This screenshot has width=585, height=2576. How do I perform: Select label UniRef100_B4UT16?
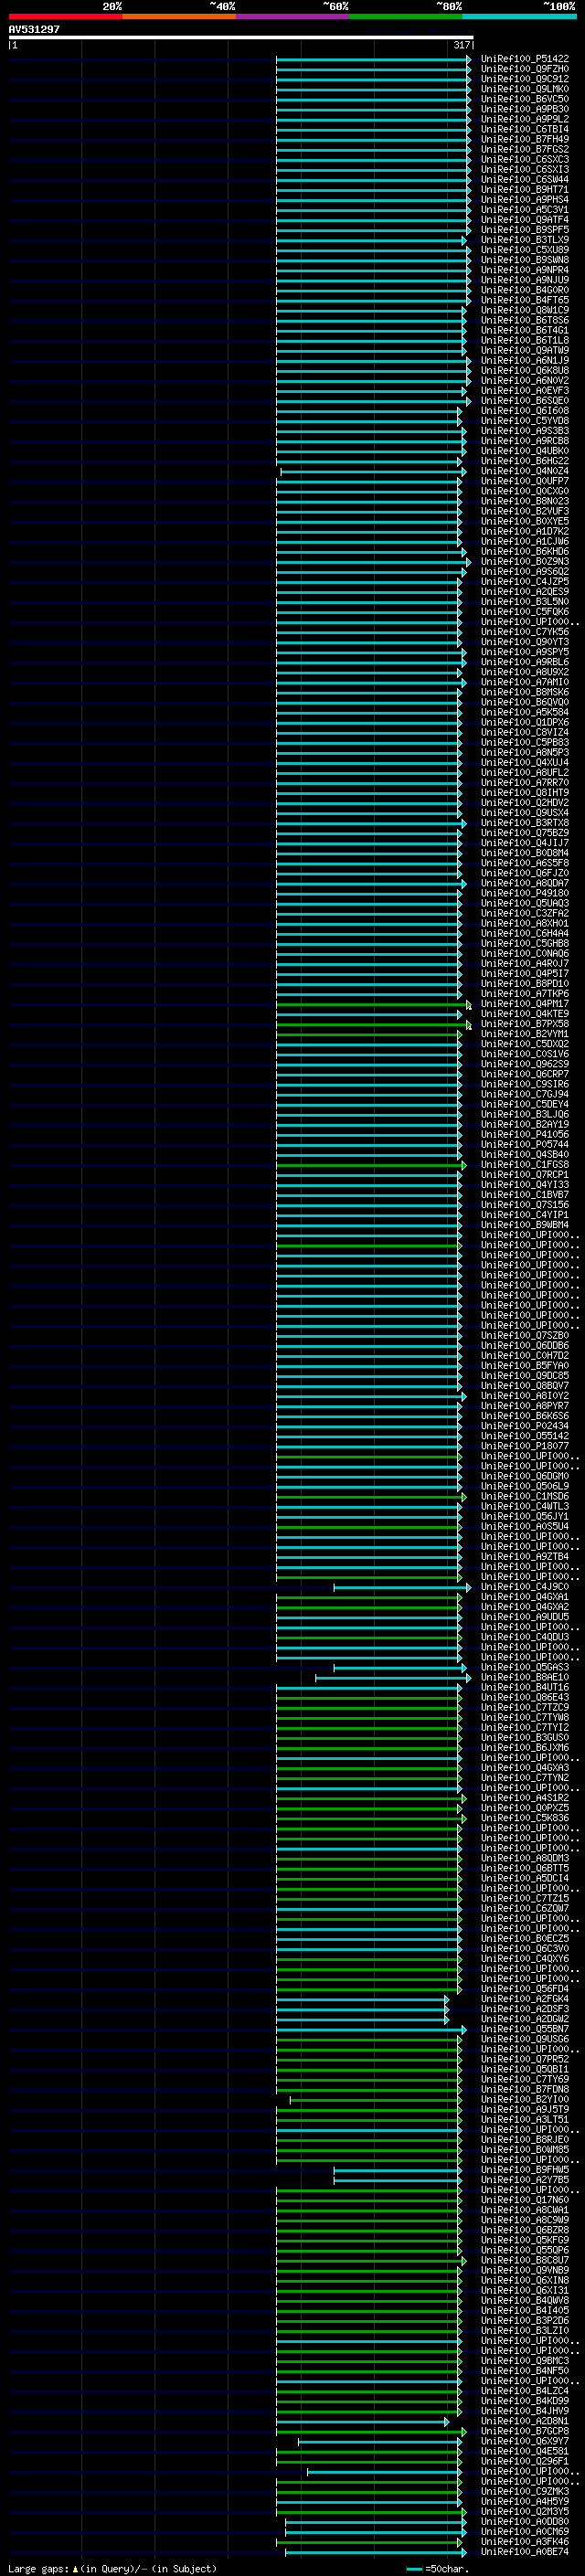coord(525,1687)
